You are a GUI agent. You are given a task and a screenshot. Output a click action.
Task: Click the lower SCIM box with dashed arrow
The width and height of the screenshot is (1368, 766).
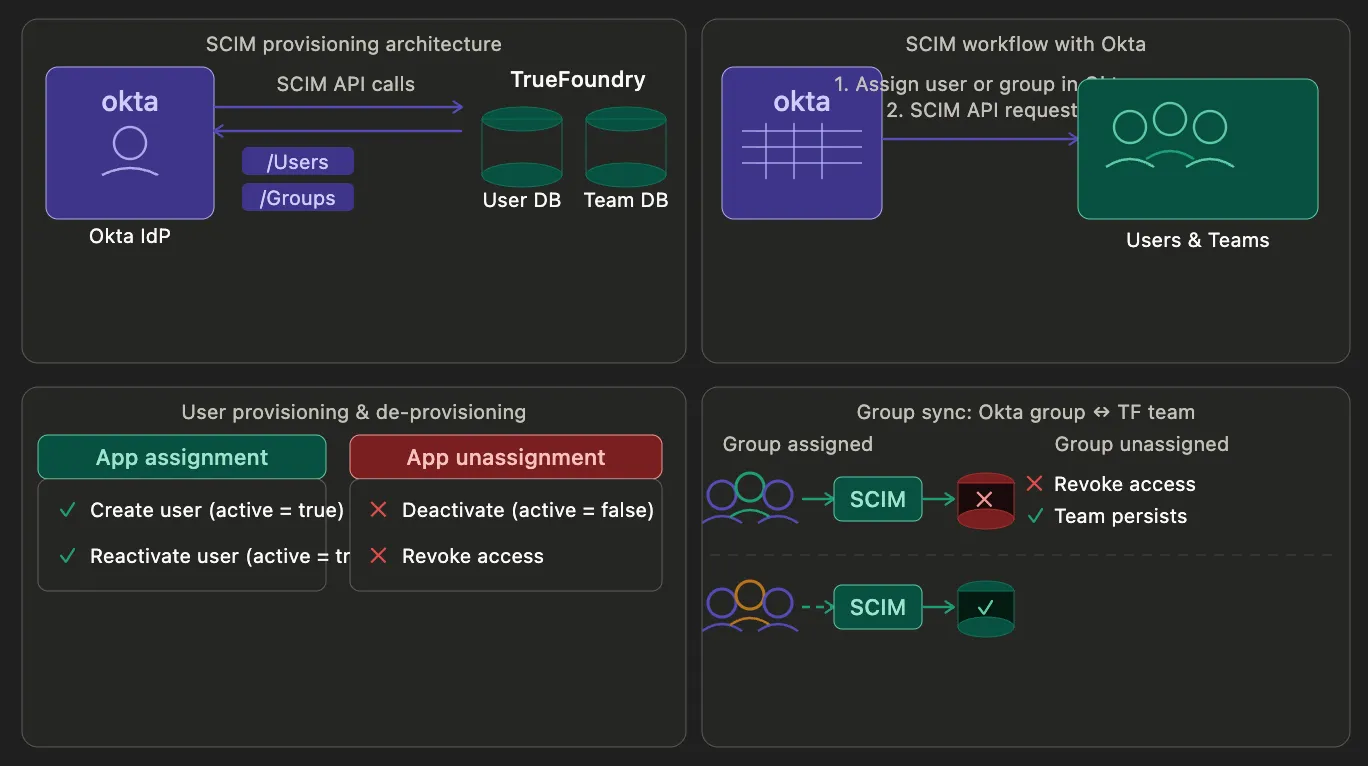click(878, 607)
